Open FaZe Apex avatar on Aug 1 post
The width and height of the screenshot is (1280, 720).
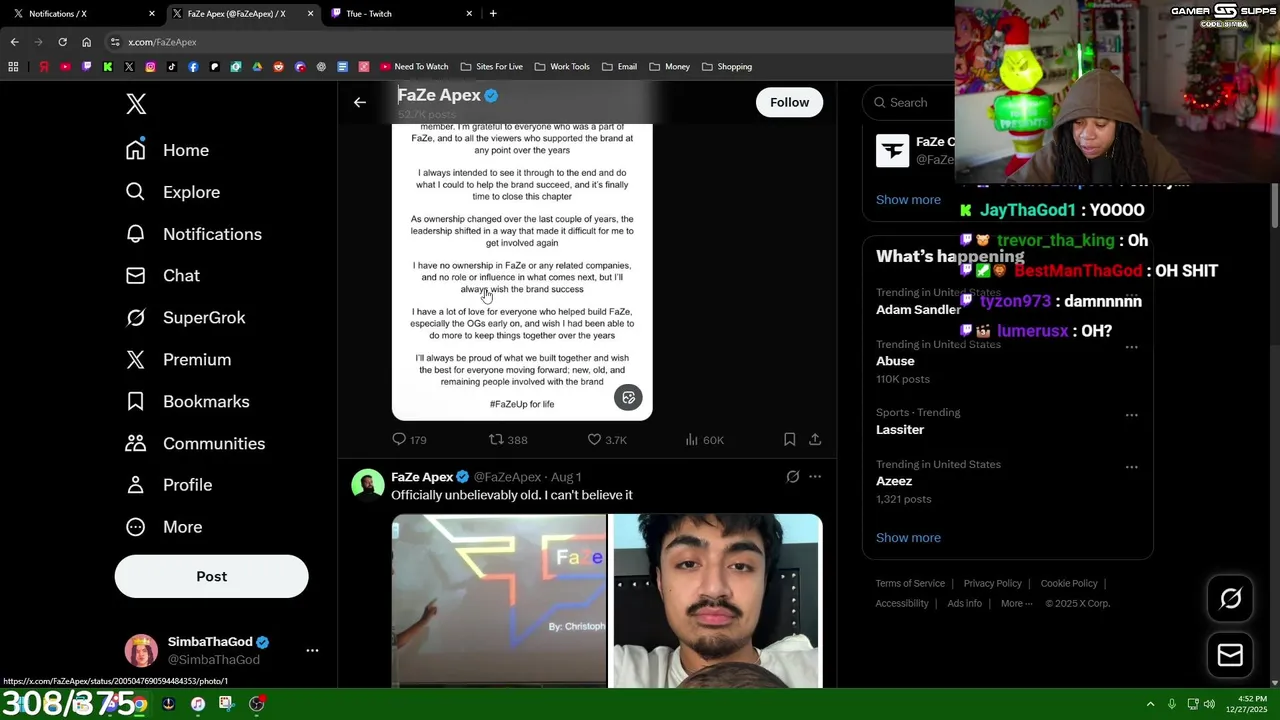(x=368, y=485)
